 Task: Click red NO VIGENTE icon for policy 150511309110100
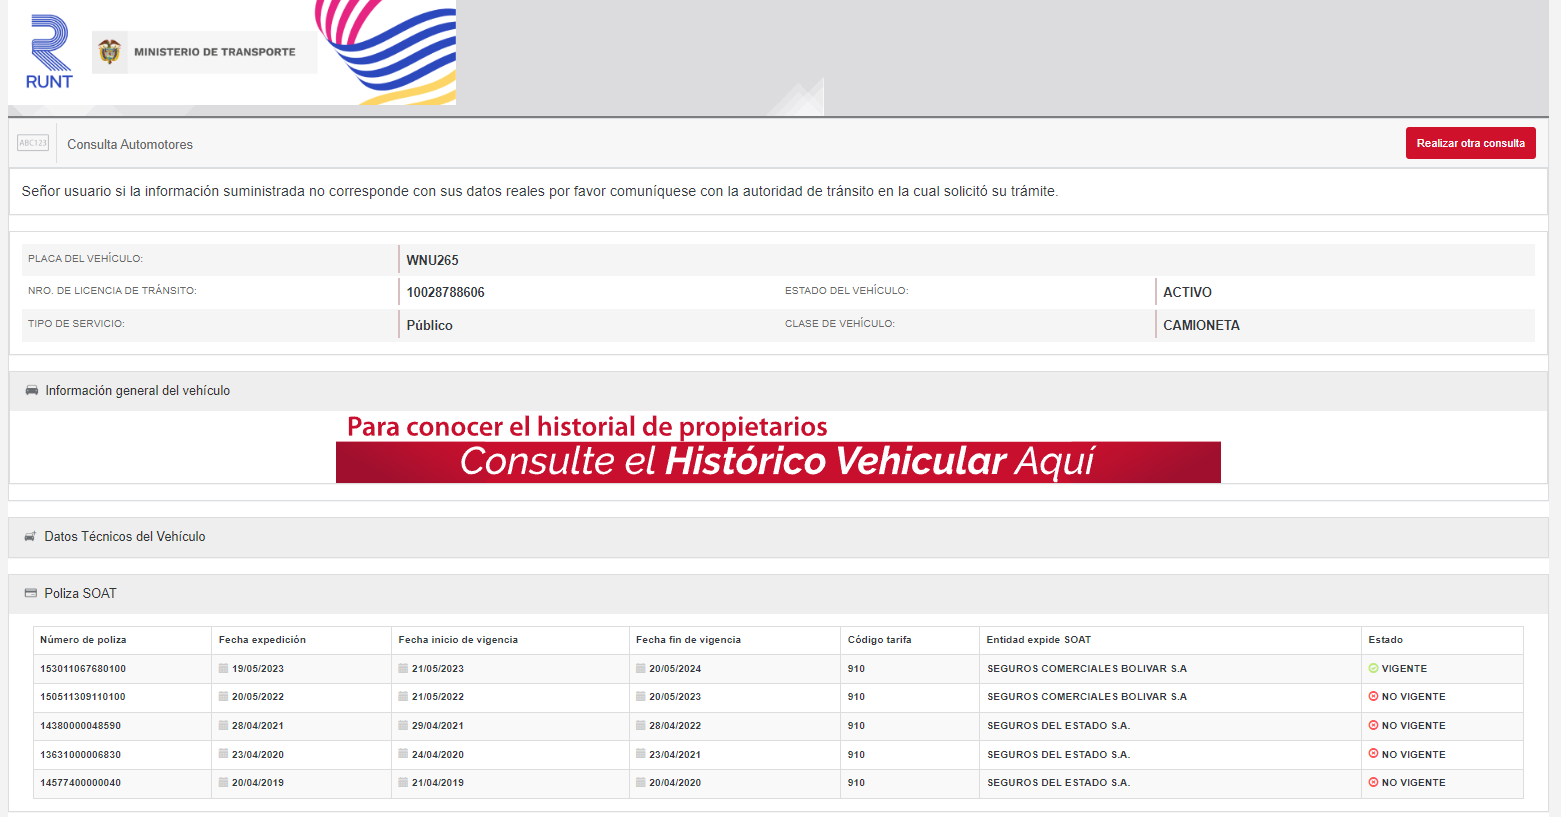tap(1373, 697)
